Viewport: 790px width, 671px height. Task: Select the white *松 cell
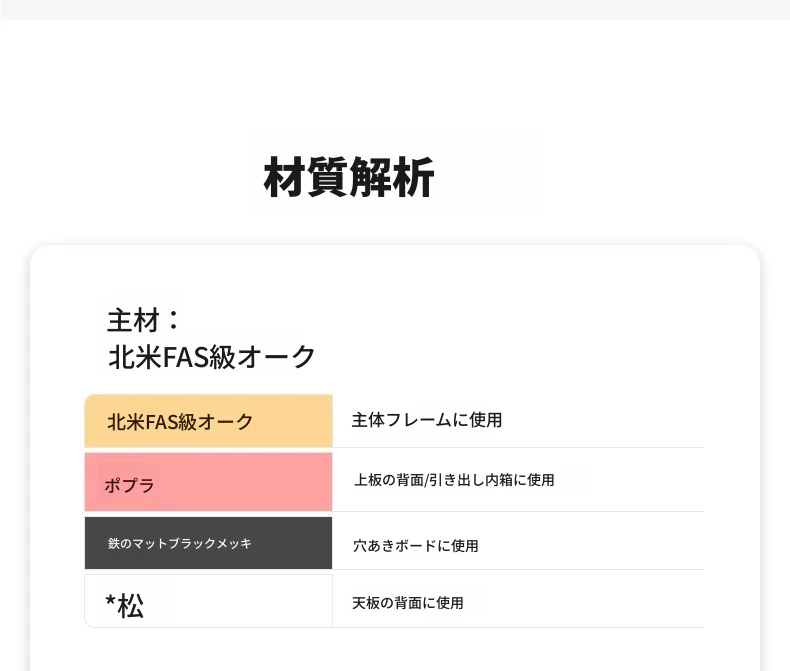point(209,601)
